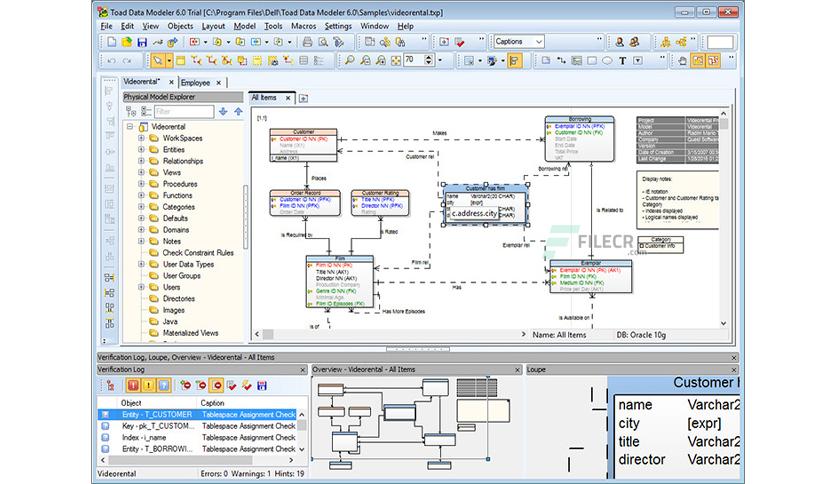Screen dimensions: 836x484
Task: Click the single User icon in the toolbar
Action: (x=620, y=42)
